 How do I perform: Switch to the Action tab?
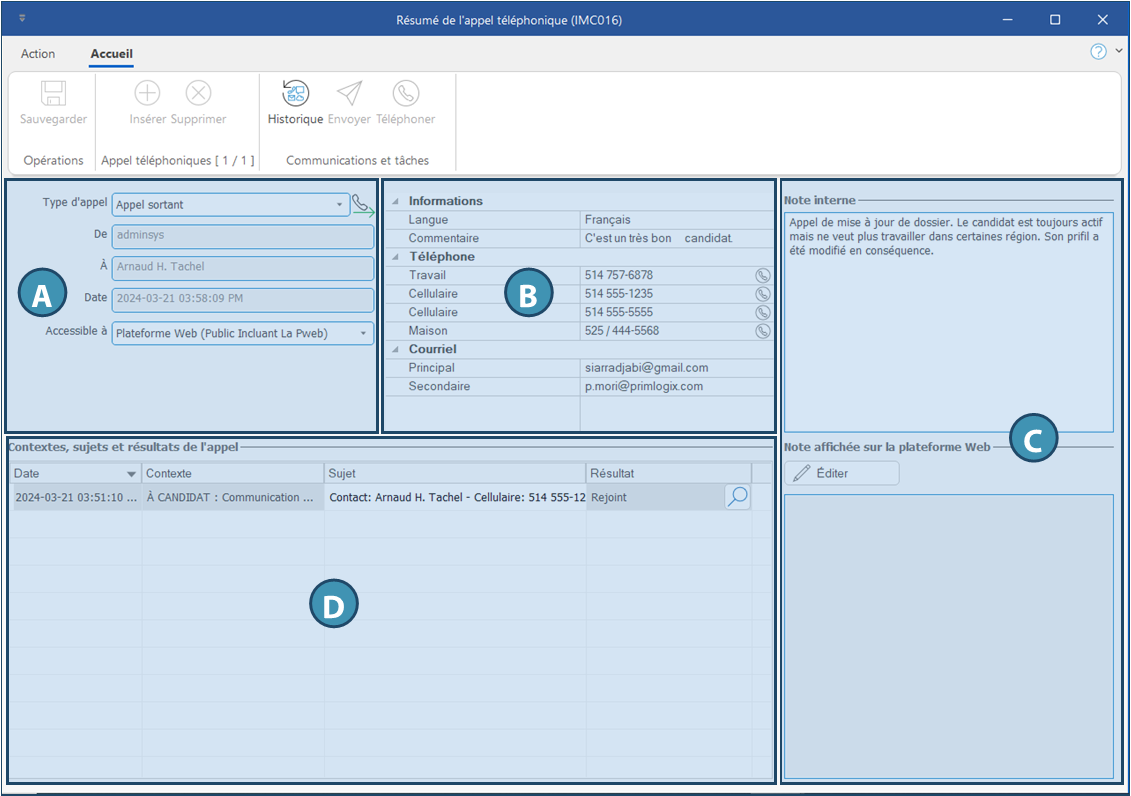[x=38, y=54]
